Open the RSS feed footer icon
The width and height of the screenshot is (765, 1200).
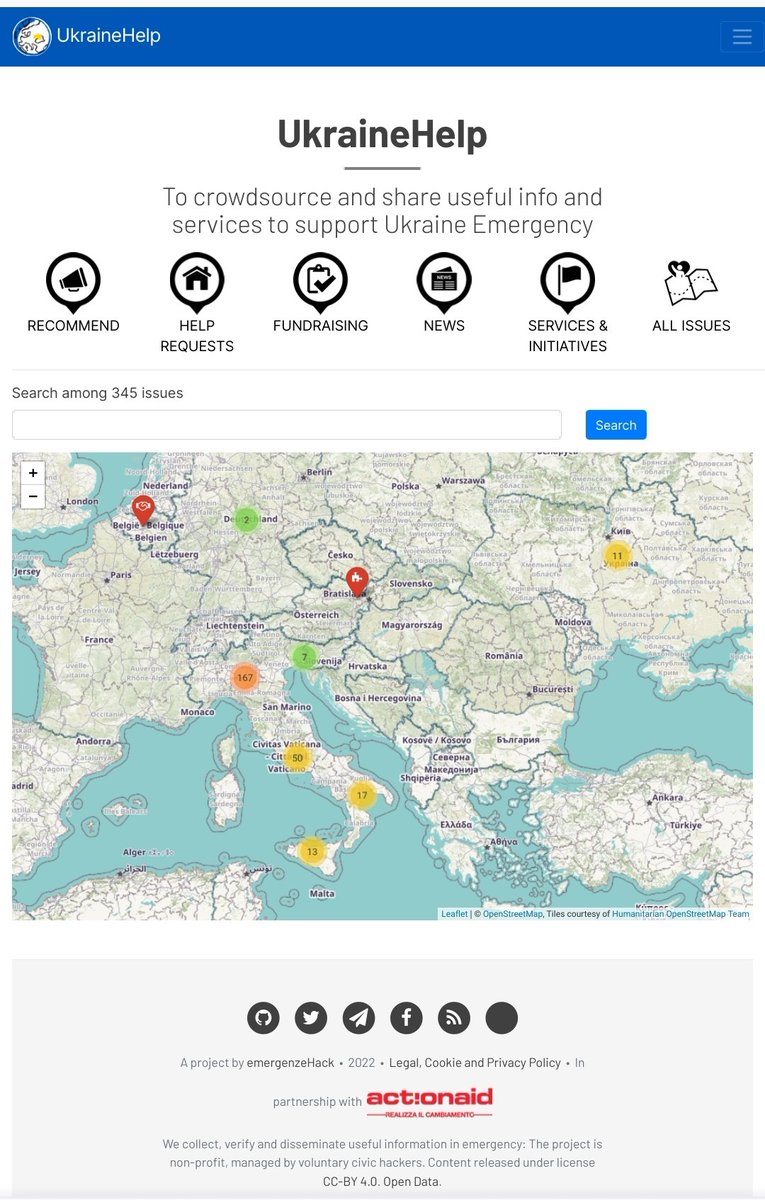pyautogui.click(x=454, y=1018)
